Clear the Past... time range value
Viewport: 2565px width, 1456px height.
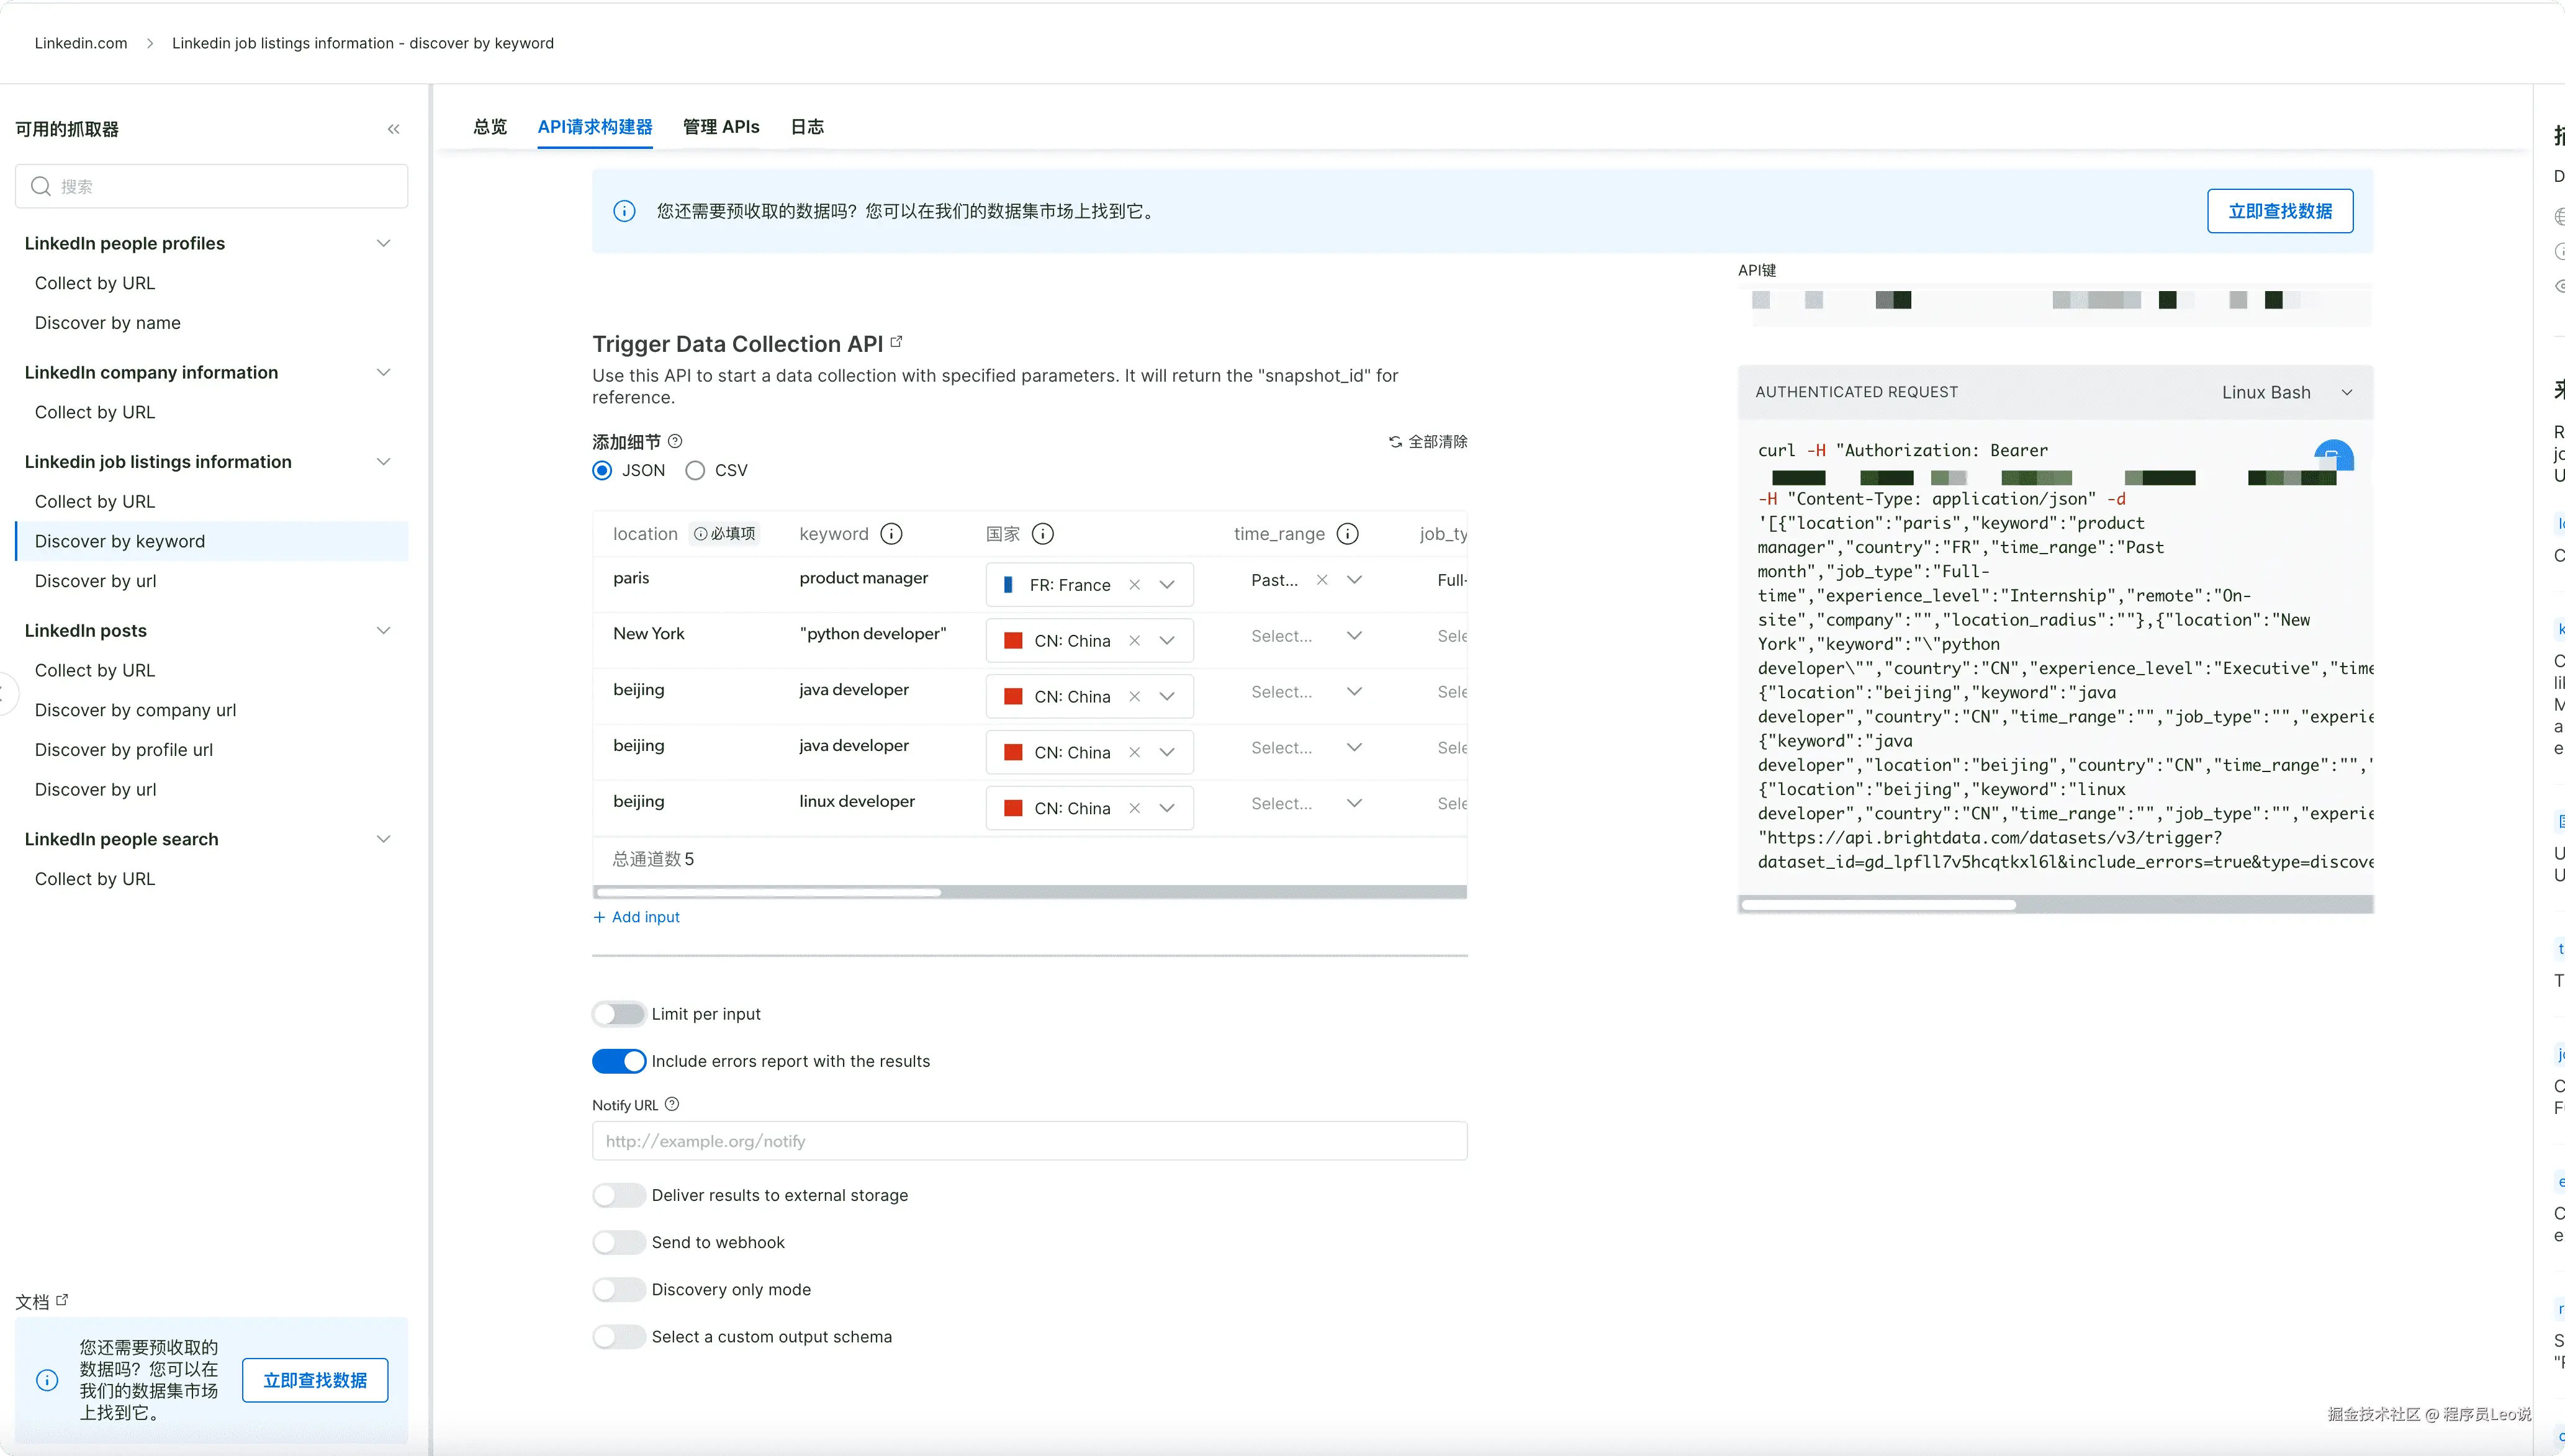1321,580
